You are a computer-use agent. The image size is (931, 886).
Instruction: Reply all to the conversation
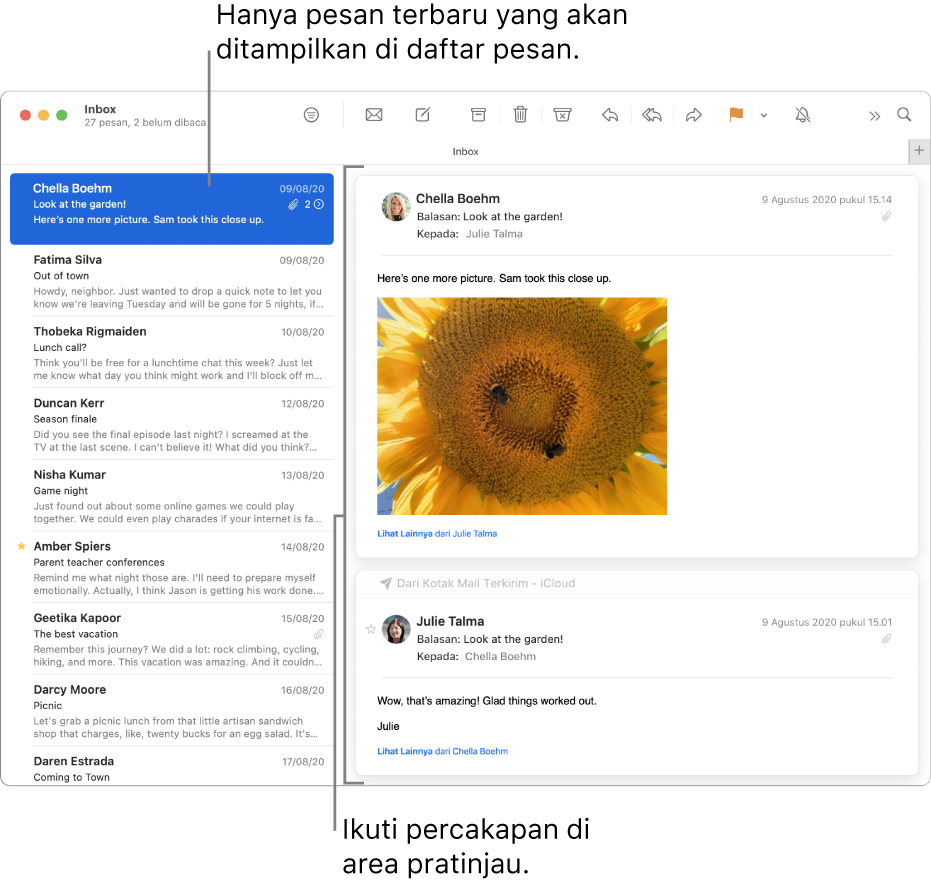[x=651, y=115]
